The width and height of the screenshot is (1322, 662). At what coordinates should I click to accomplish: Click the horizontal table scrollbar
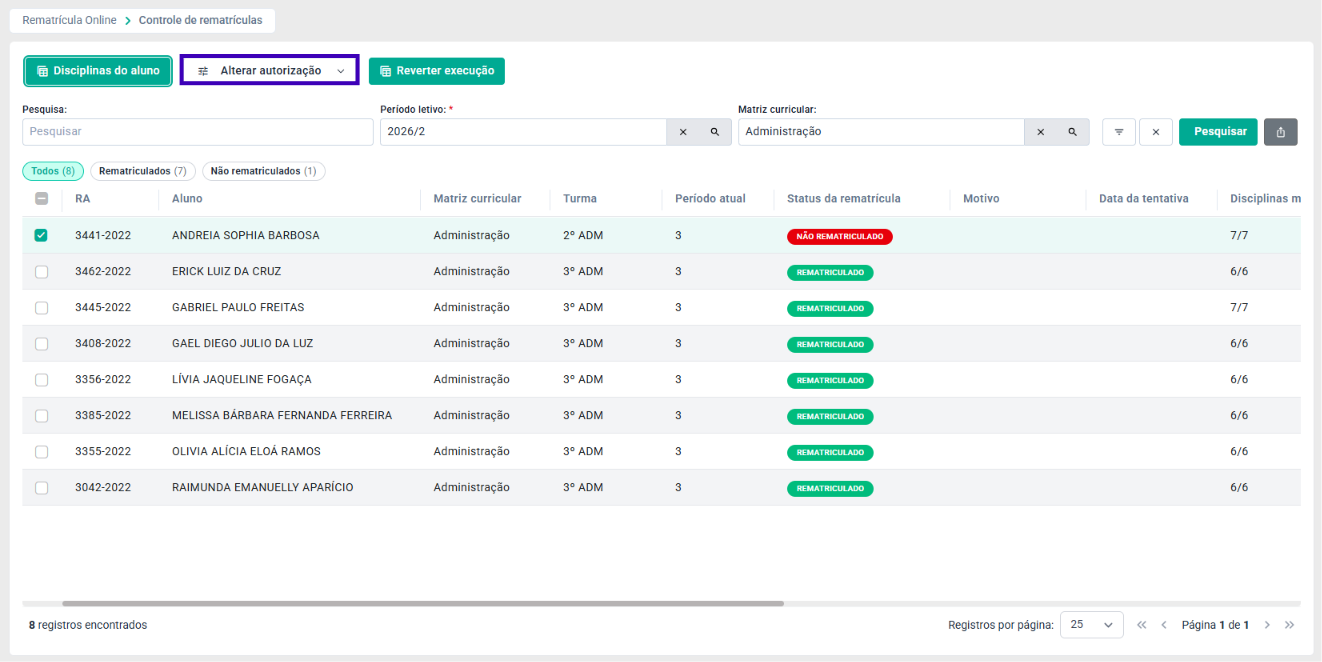(423, 604)
